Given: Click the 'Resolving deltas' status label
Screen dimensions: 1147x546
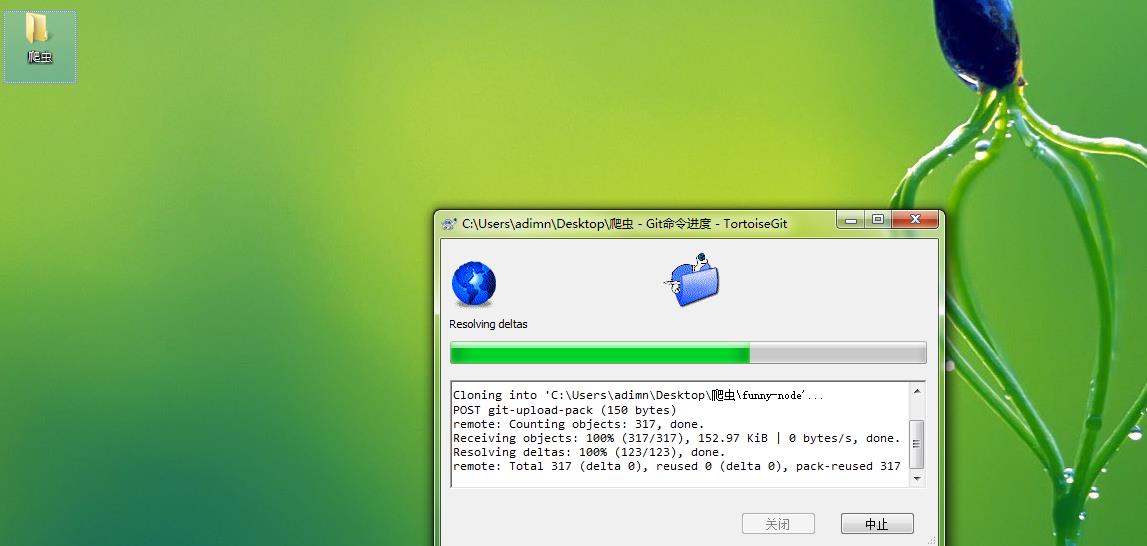Looking at the screenshot, I should pyautogui.click(x=488, y=324).
